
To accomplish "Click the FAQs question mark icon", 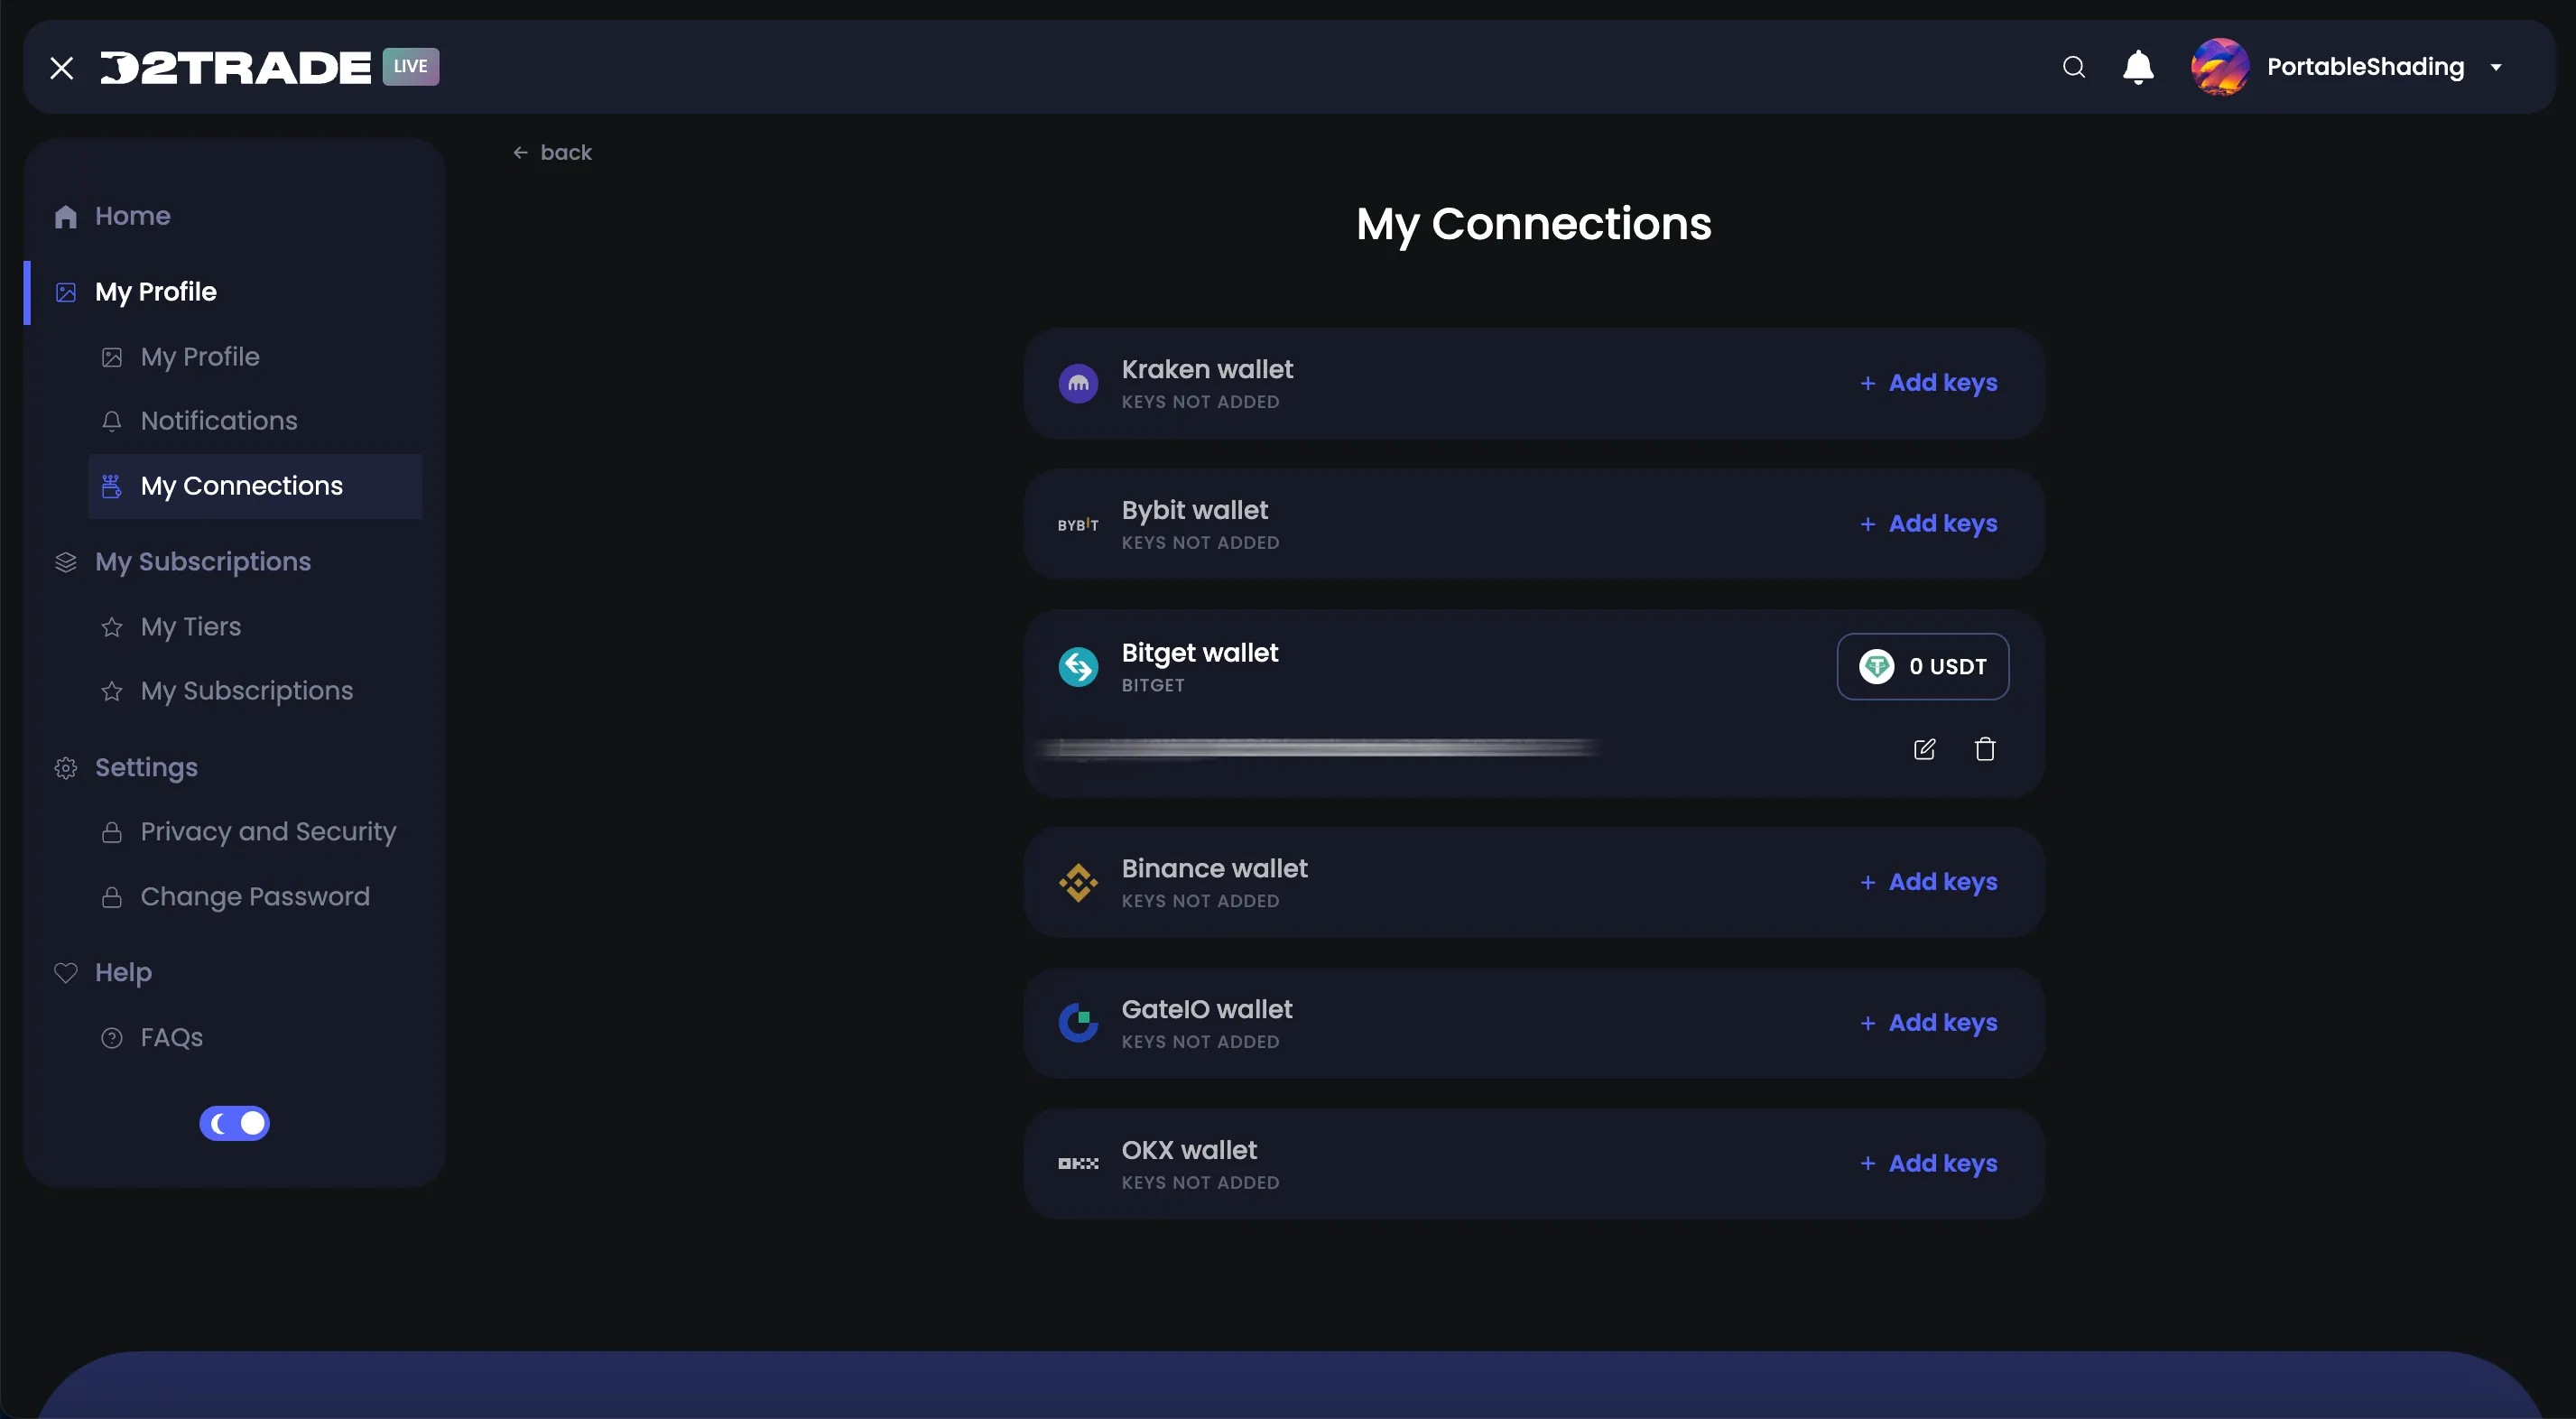I will pos(112,1038).
